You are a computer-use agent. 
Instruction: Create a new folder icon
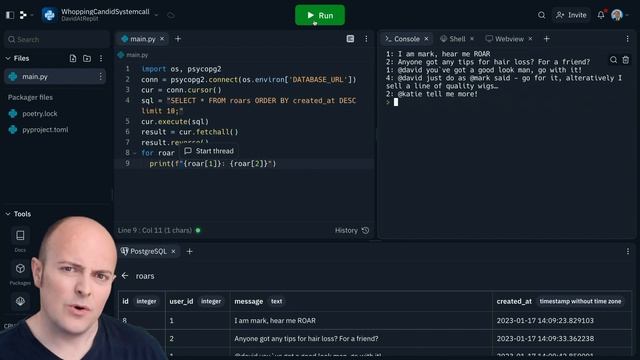(x=87, y=58)
